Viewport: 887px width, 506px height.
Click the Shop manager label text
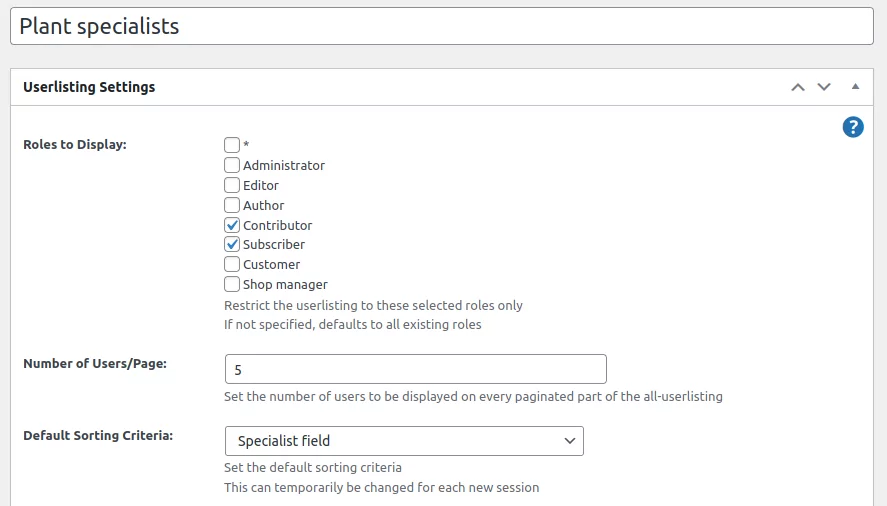[x=285, y=284]
